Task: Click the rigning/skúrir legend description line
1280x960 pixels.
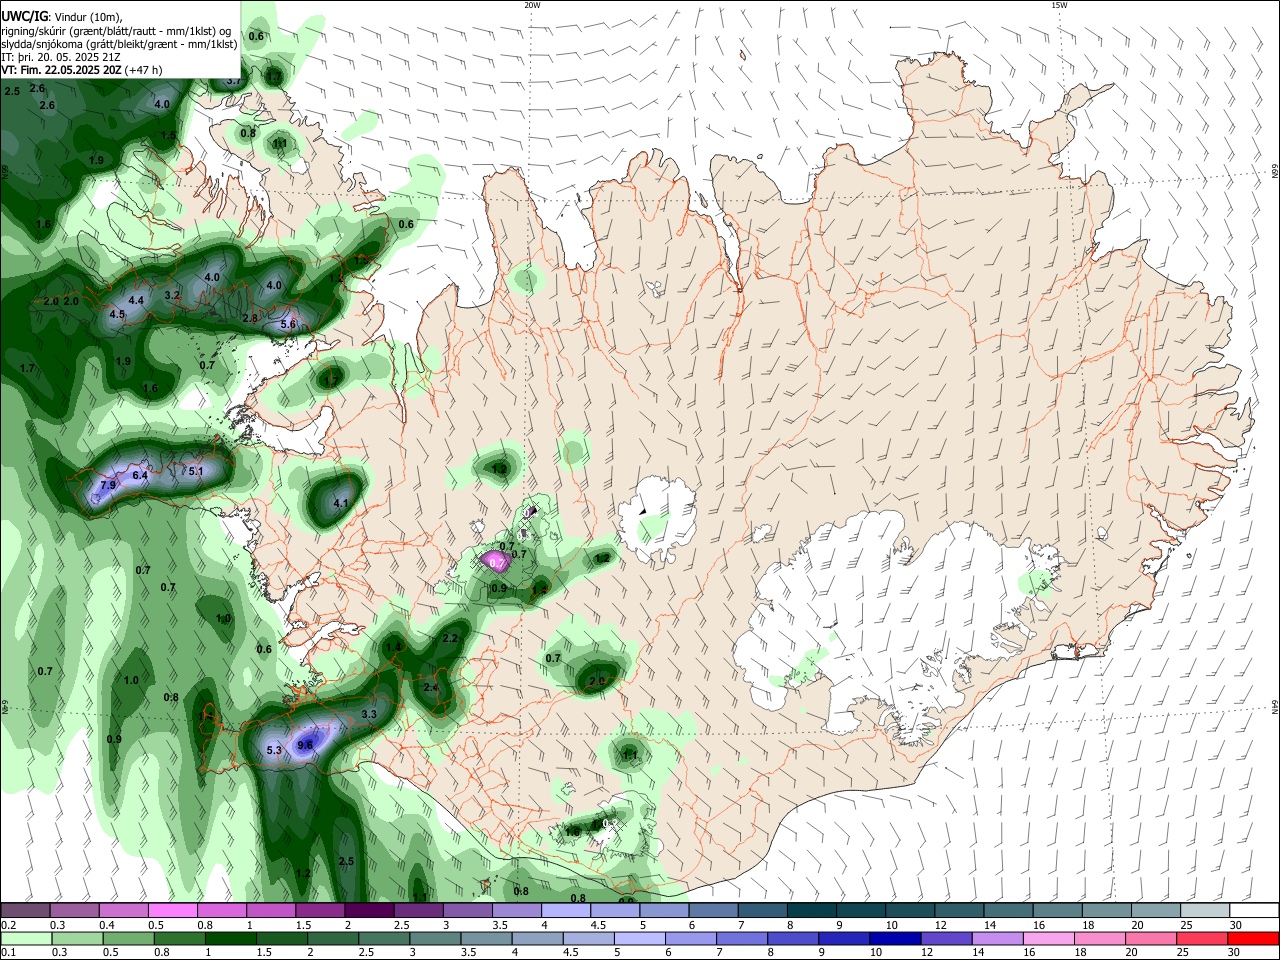Action: (117, 30)
